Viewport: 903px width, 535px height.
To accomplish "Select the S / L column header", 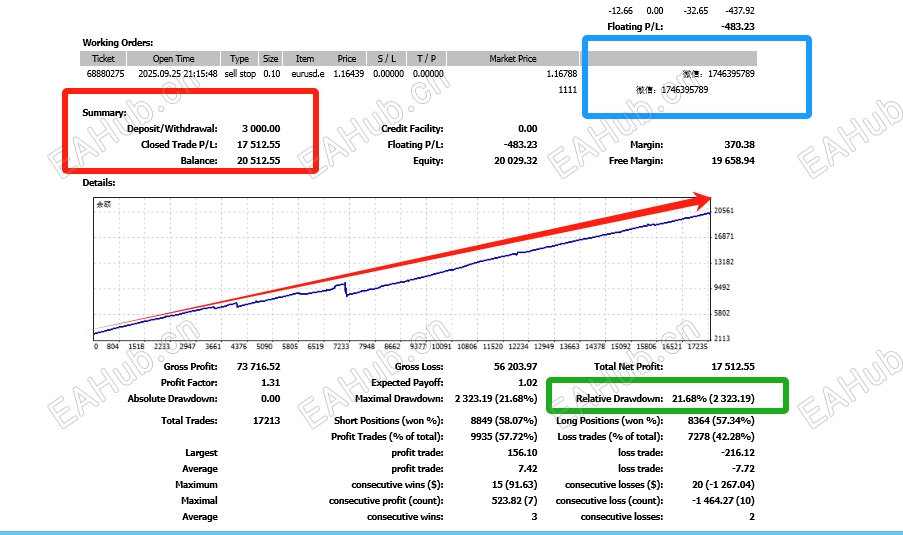I will click(386, 59).
